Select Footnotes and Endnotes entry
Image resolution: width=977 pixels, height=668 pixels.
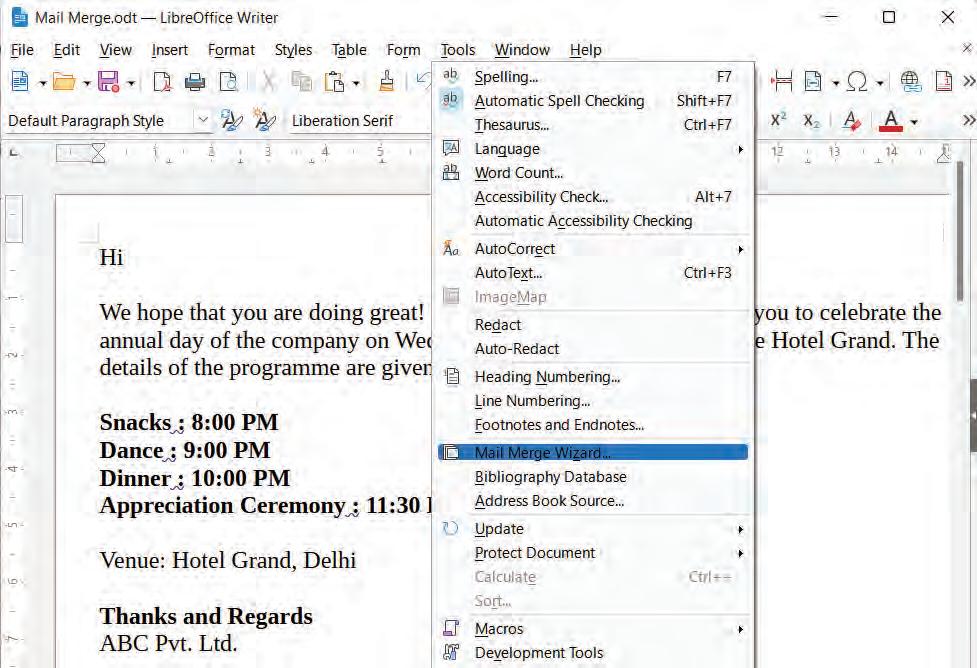[593, 425]
